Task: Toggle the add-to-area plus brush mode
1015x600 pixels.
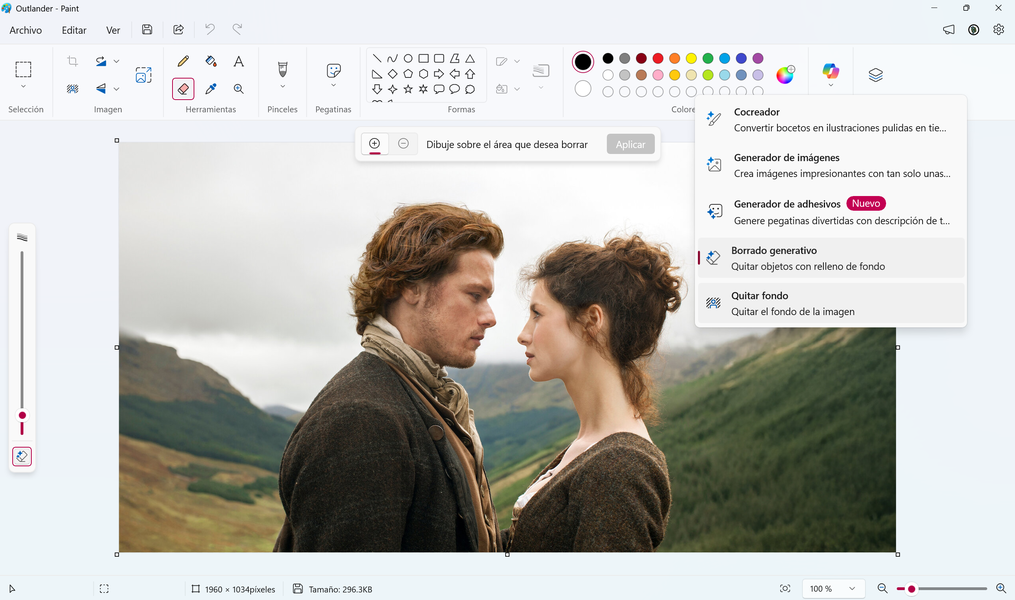Action: 374,144
